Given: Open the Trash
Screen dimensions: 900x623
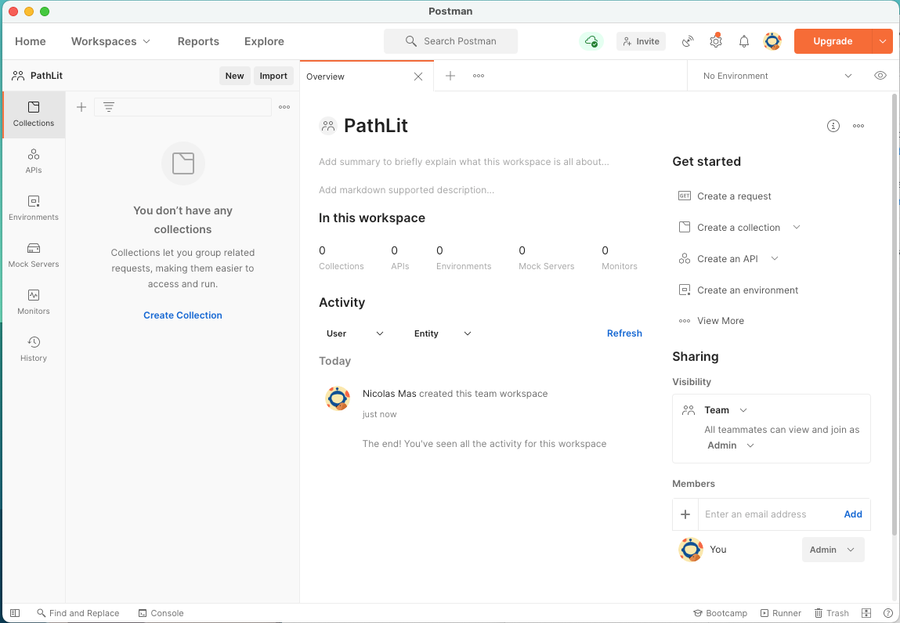Looking at the screenshot, I should [x=831, y=613].
